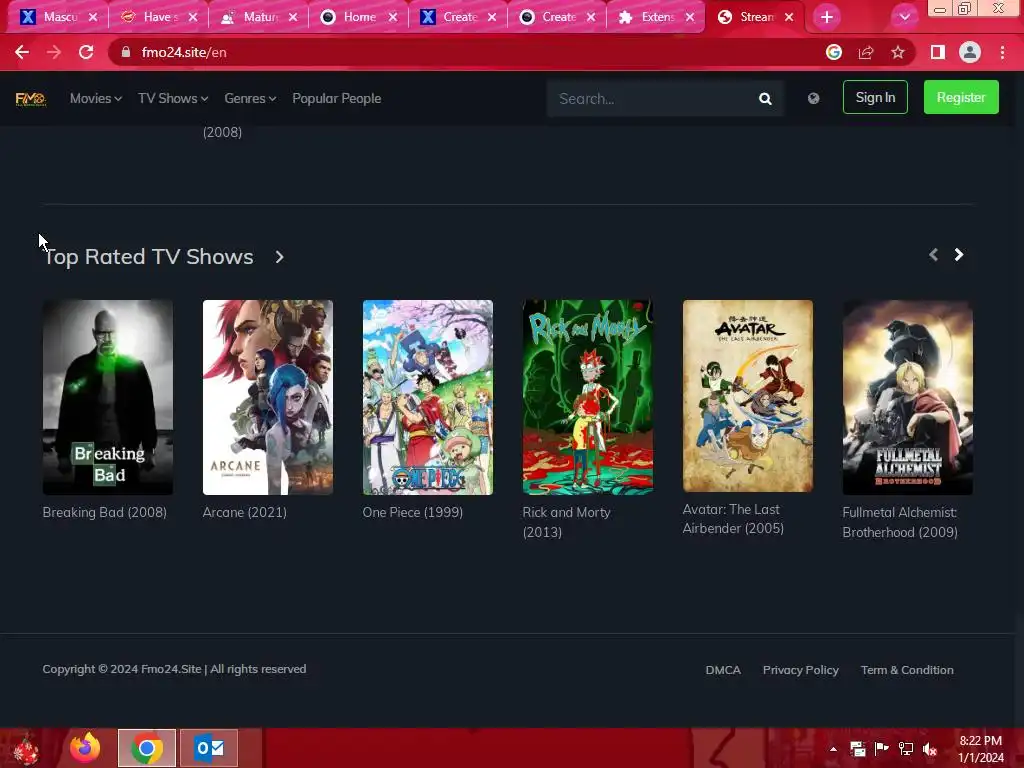
Task: Open Chrome three-dot menu
Action: (1002, 52)
